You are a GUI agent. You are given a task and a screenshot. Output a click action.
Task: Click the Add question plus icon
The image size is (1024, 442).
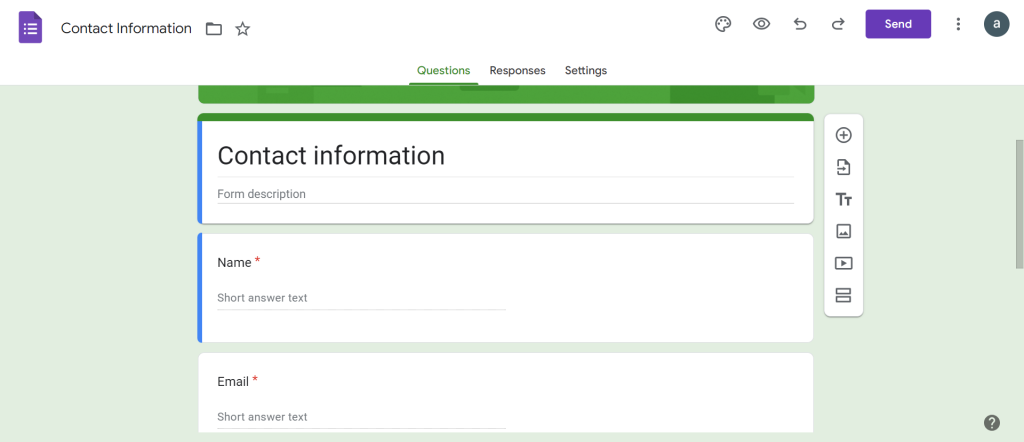coord(843,135)
